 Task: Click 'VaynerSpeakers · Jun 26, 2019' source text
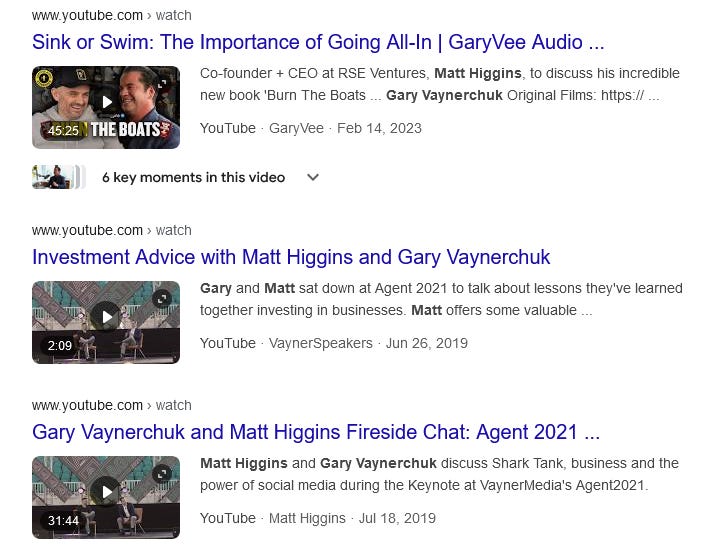(368, 343)
